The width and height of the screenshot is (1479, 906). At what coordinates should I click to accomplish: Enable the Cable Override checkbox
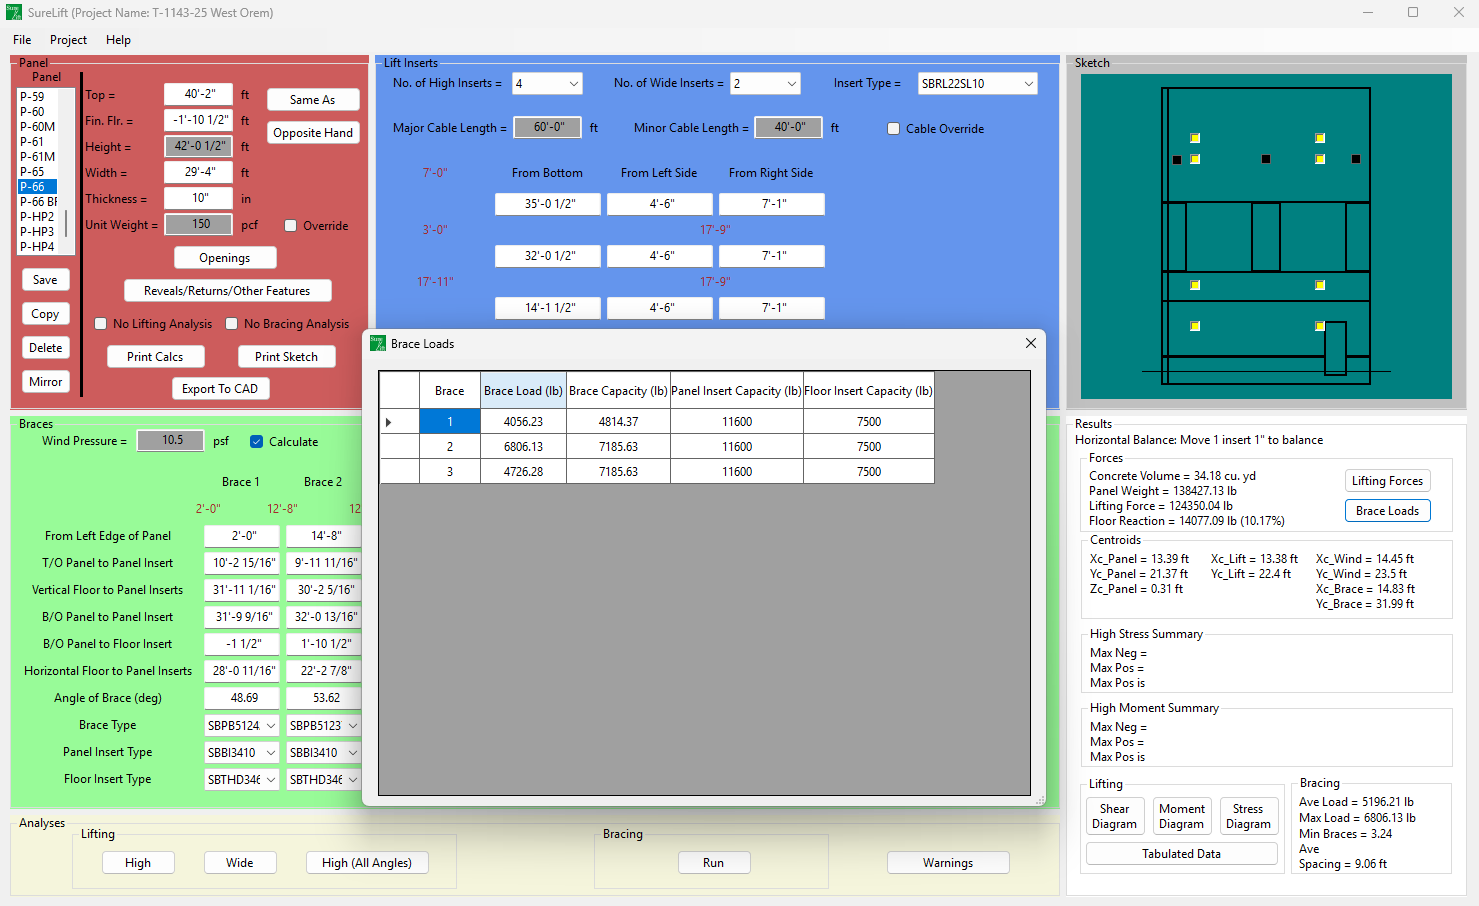894,129
